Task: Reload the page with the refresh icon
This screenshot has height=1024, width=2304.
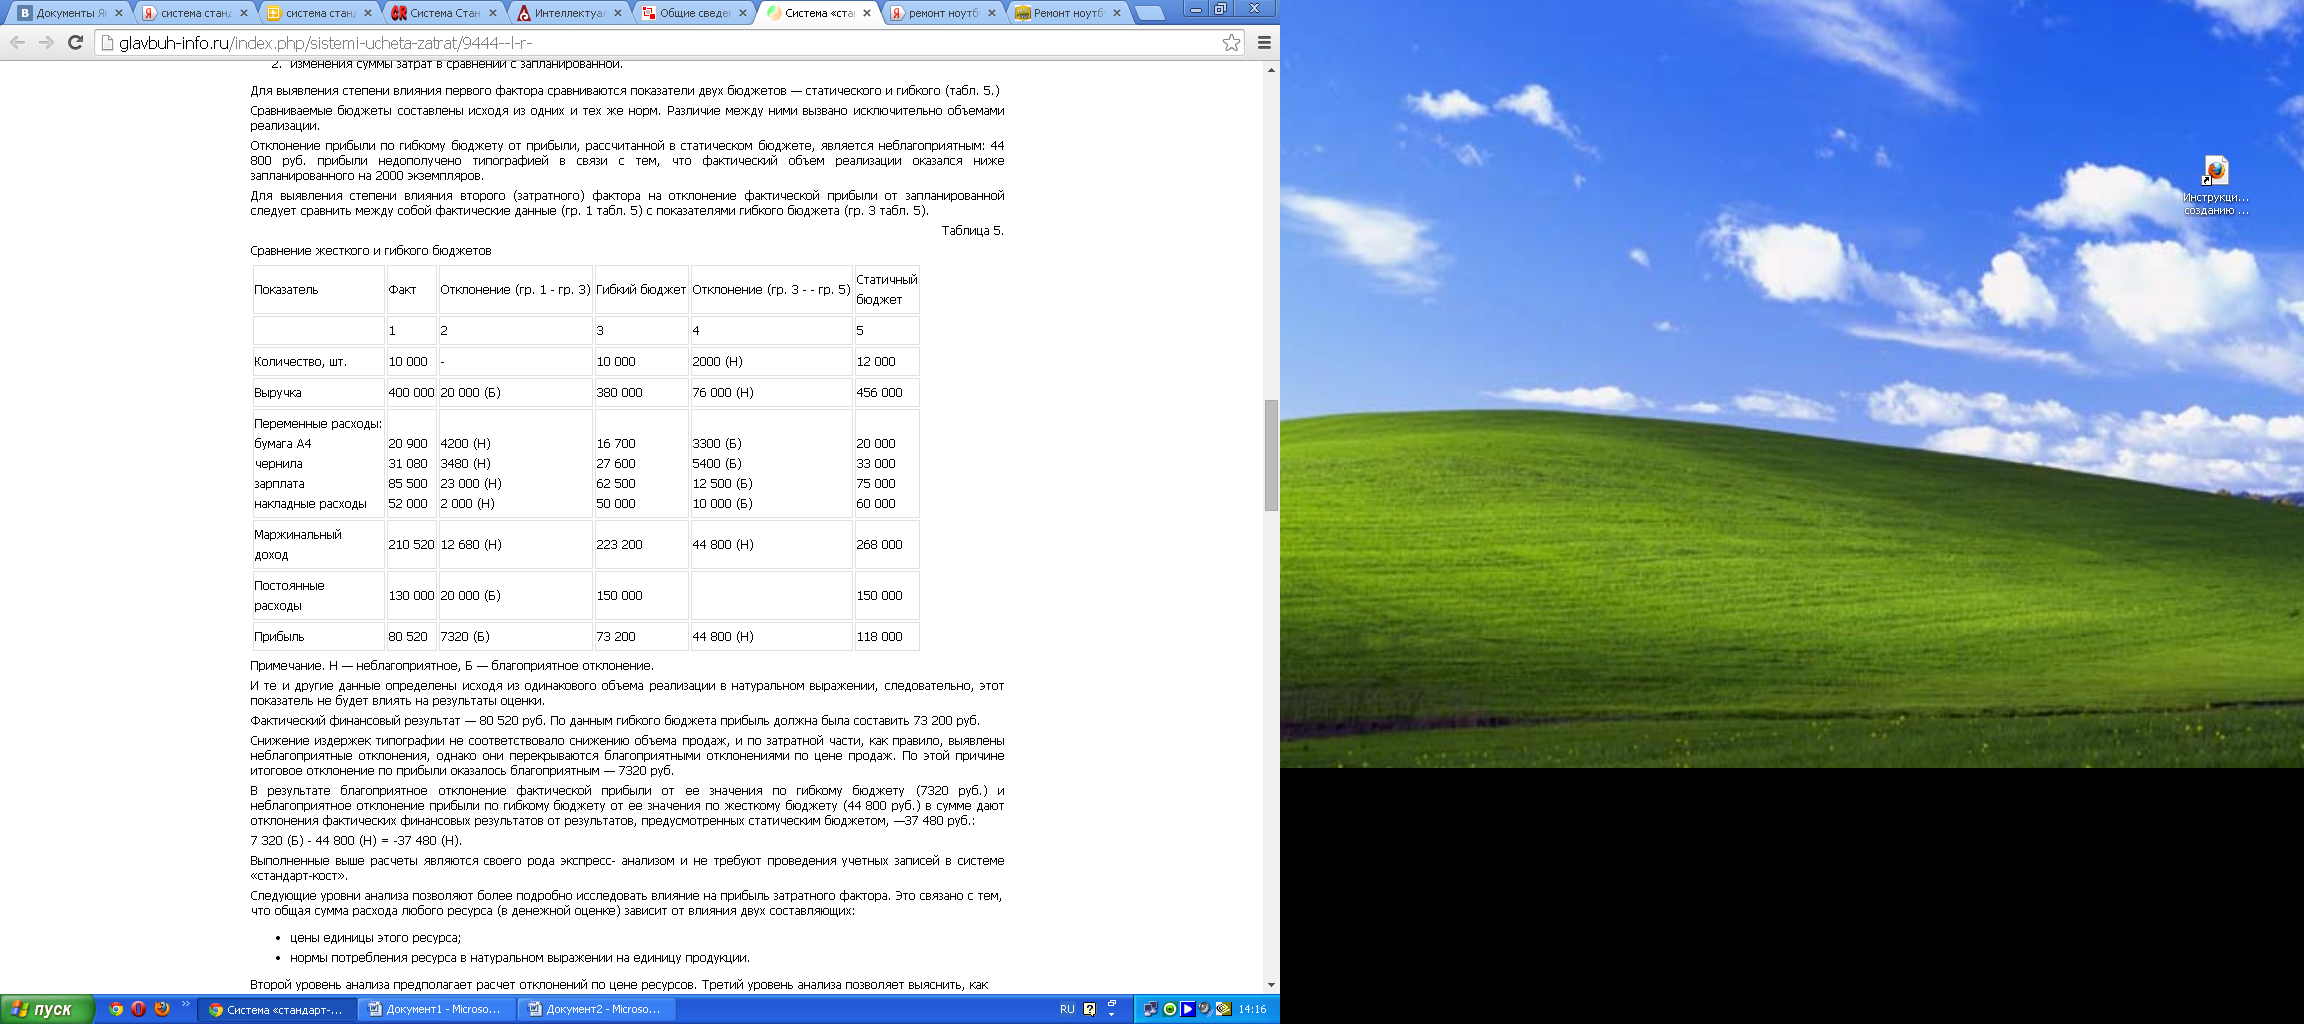Action: pos(75,42)
